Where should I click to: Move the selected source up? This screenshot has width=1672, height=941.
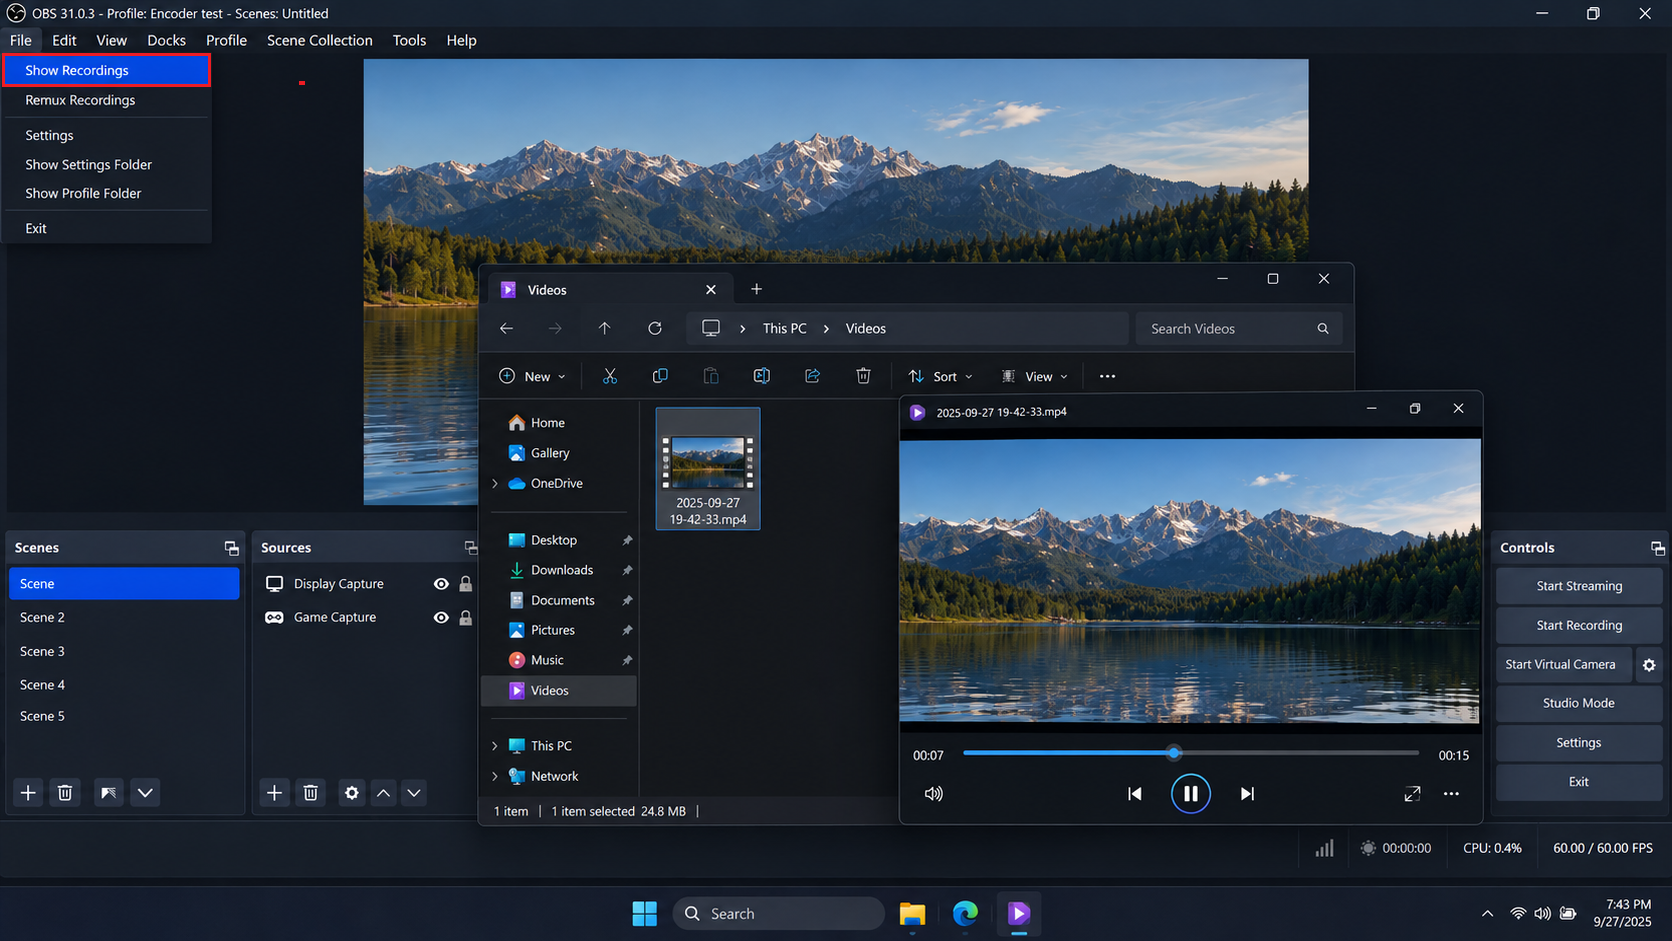point(383,793)
